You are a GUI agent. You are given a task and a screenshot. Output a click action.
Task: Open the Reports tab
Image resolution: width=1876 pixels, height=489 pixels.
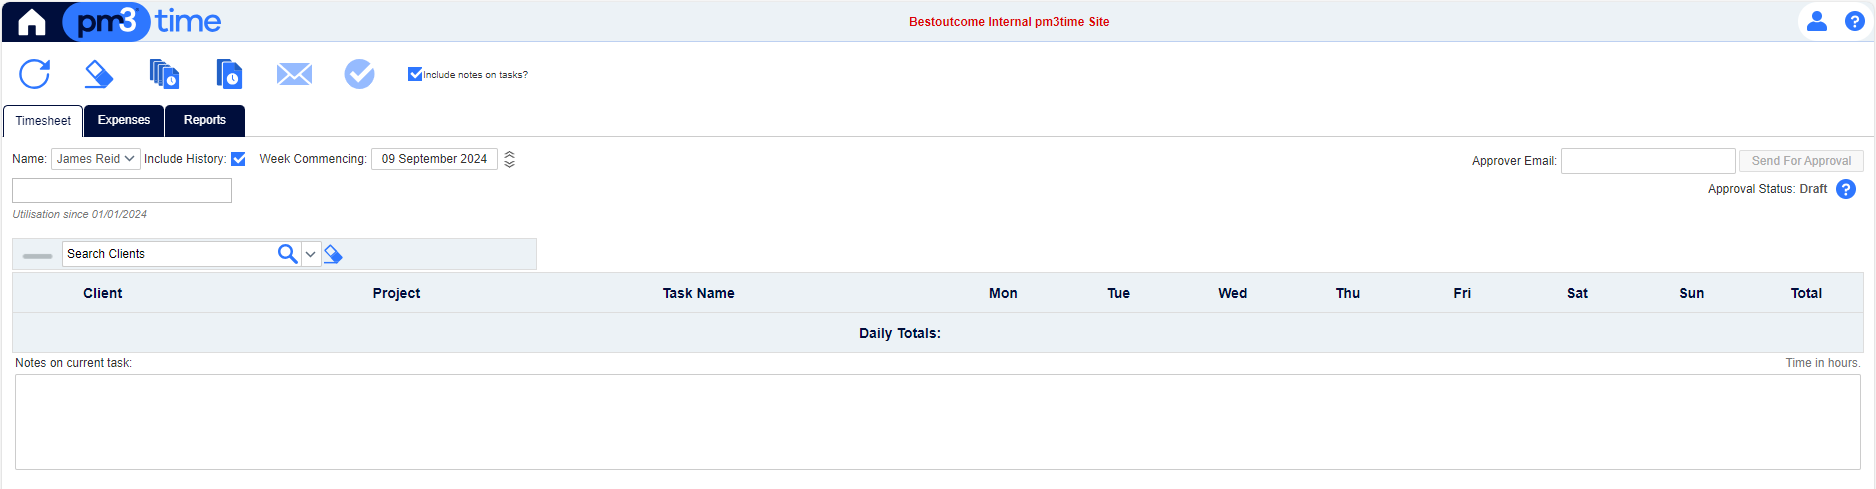(205, 120)
